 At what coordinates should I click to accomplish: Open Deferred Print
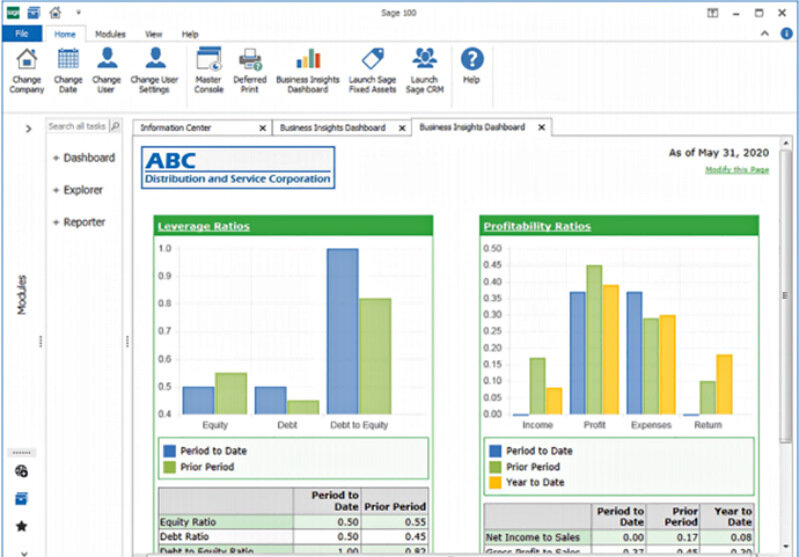pos(250,69)
